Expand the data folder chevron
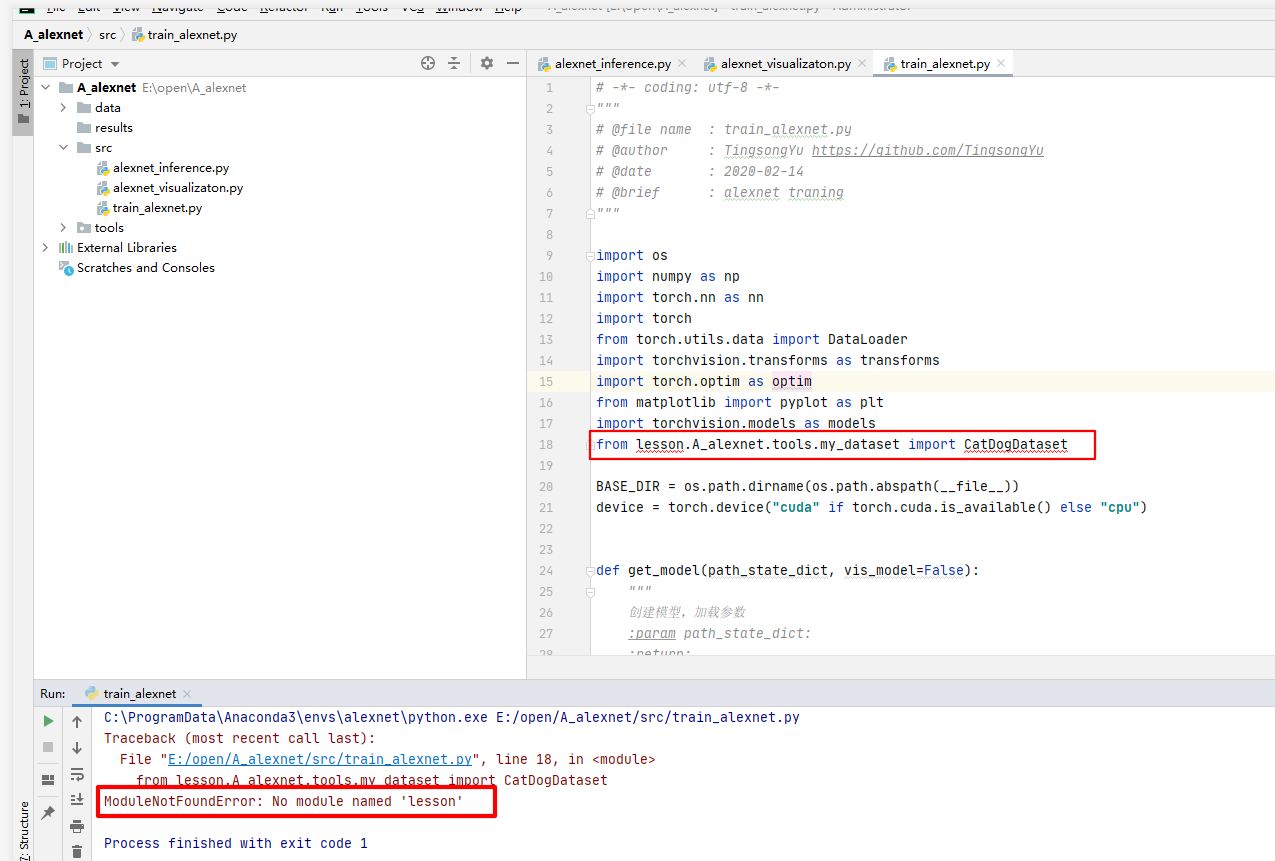 point(64,108)
